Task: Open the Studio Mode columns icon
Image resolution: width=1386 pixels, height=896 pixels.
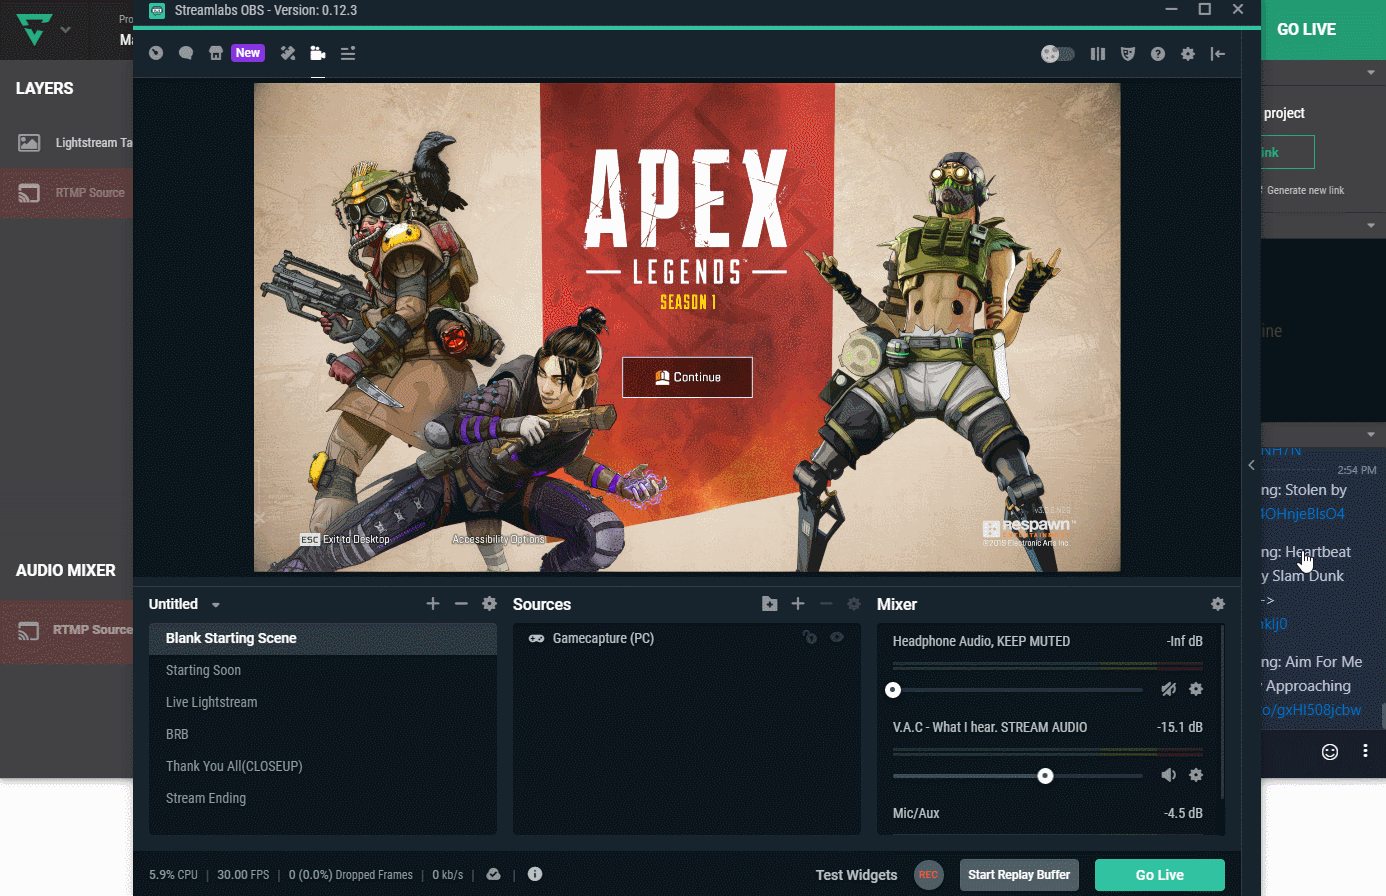Action: tap(1098, 54)
